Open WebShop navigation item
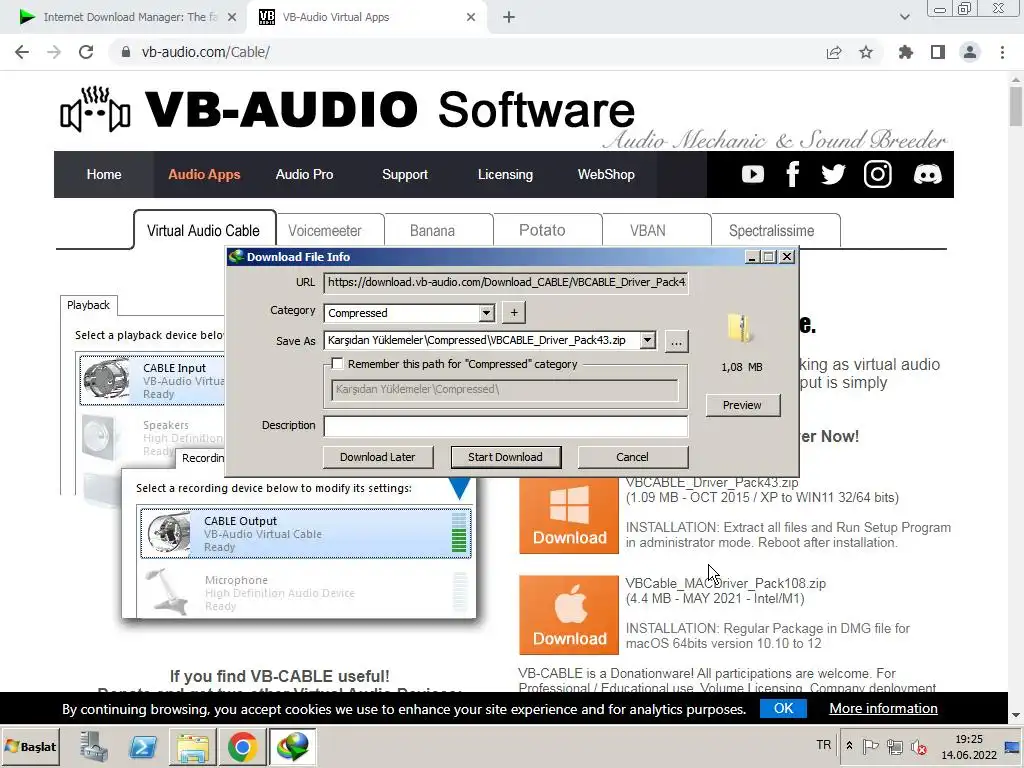Screen dimensions: 1024x768 [606, 174]
